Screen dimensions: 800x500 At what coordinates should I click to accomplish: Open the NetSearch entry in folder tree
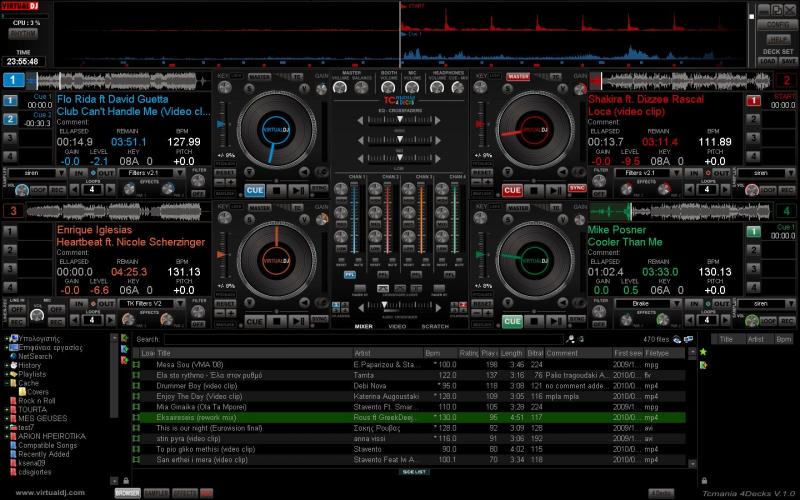point(35,356)
